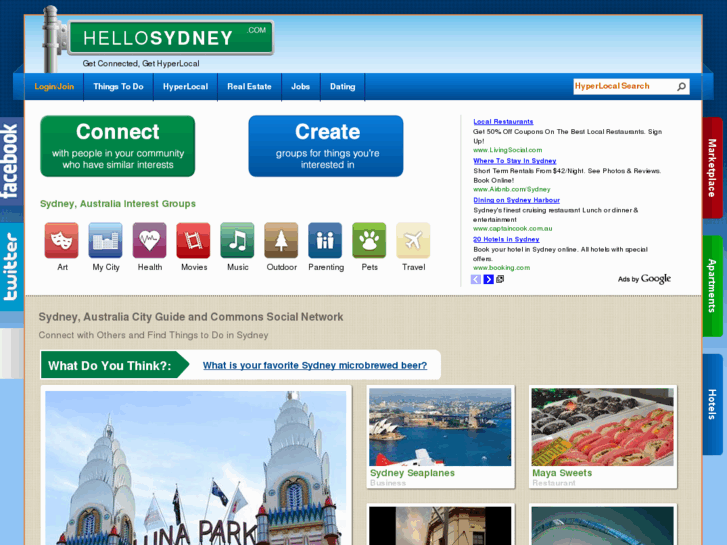Viewport: 727px width, 545px height.
Task: Open the Outdoor group icon
Action: [x=281, y=240]
